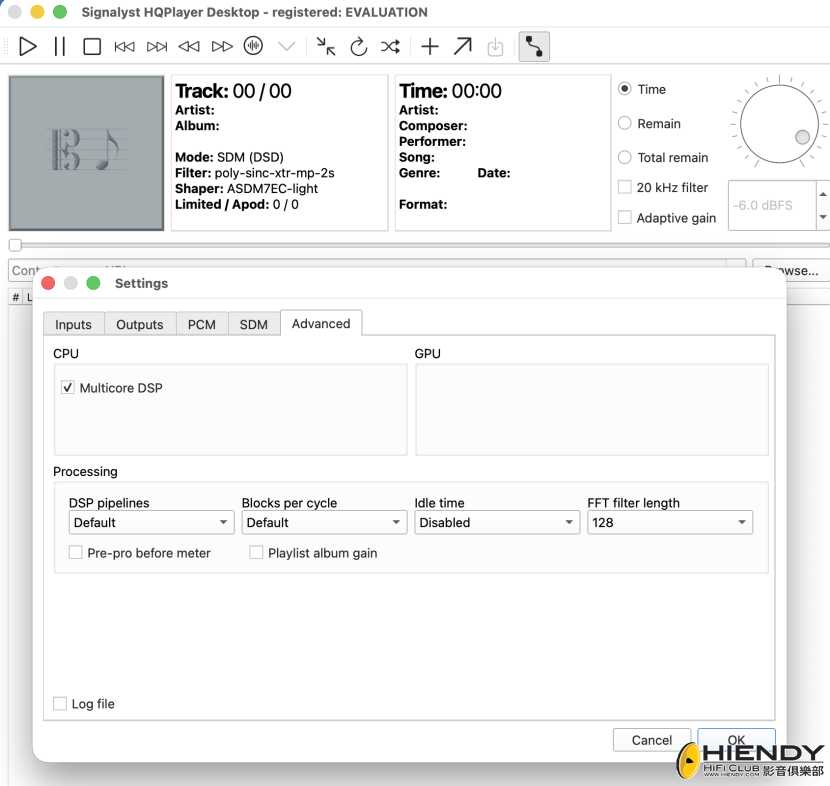
Task: Switch to the SDM tab
Action: tap(254, 324)
